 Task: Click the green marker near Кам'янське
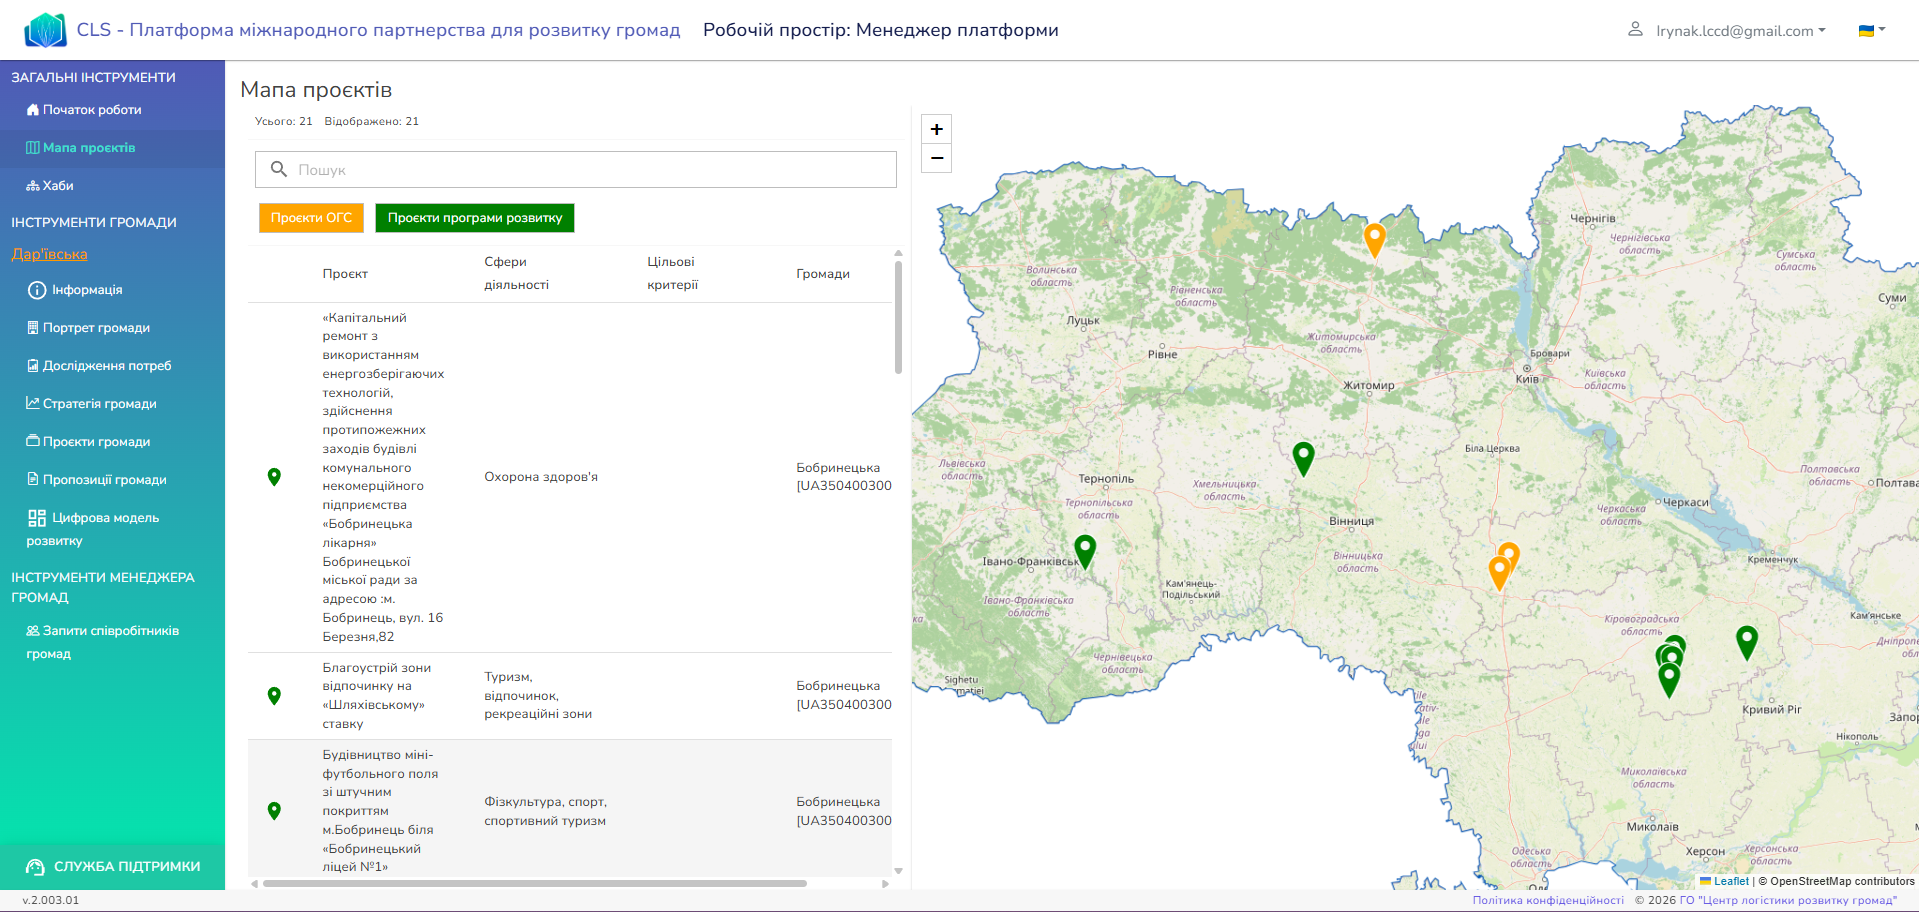(1747, 642)
